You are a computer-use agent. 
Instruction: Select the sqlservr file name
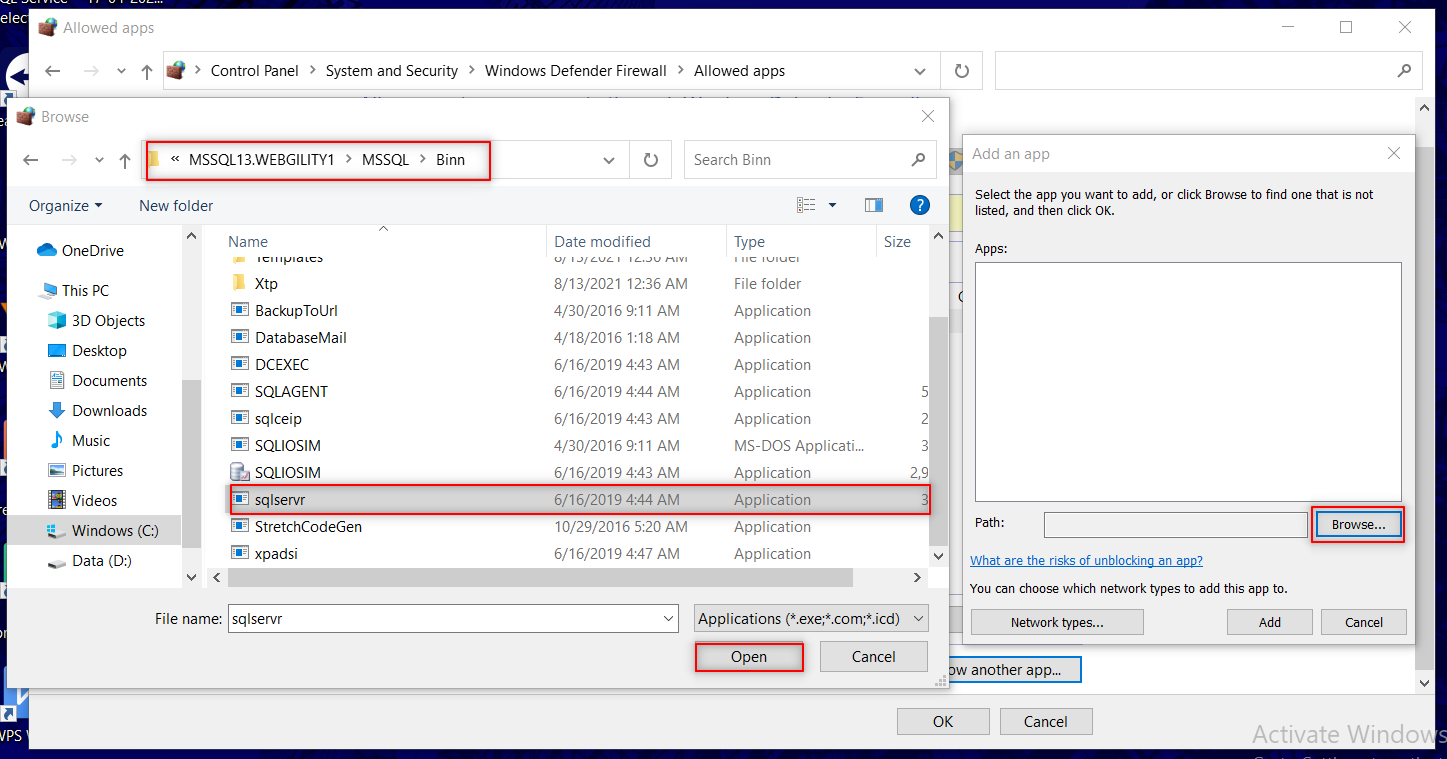(x=279, y=500)
